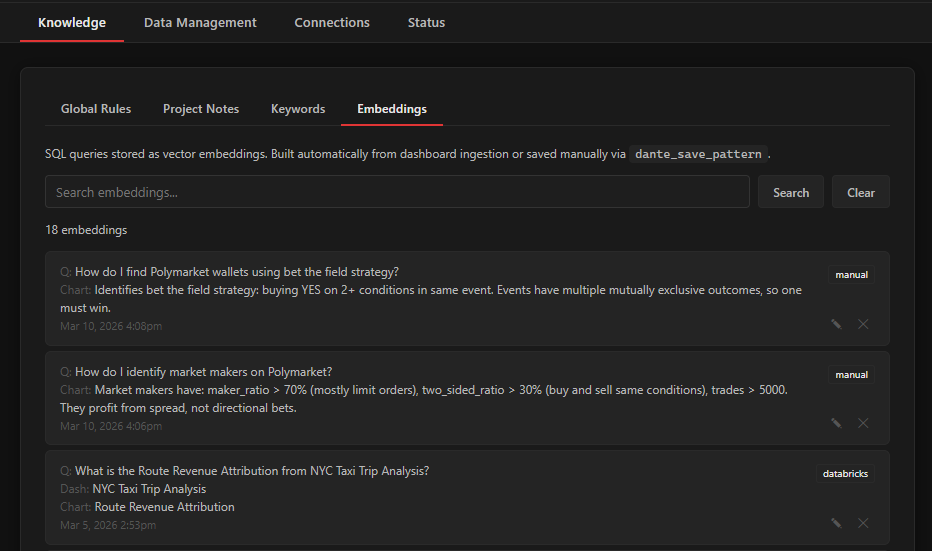The height and width of the screenshot is (551, 932).
Task: Go to the Connections tab
Action: (332, 22)
